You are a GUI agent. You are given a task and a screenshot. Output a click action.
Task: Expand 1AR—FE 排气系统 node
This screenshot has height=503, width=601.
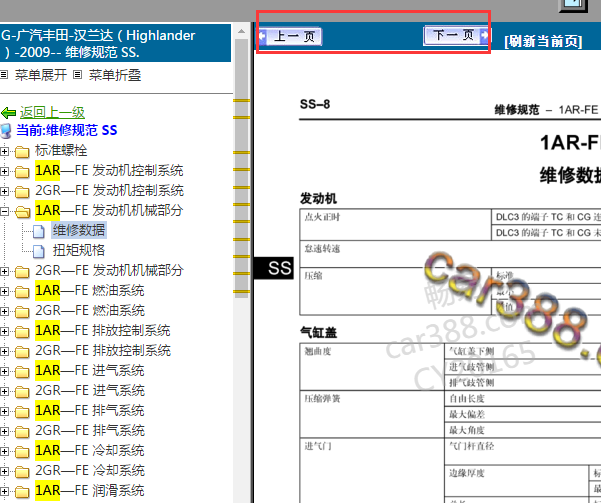pos(4,411)
